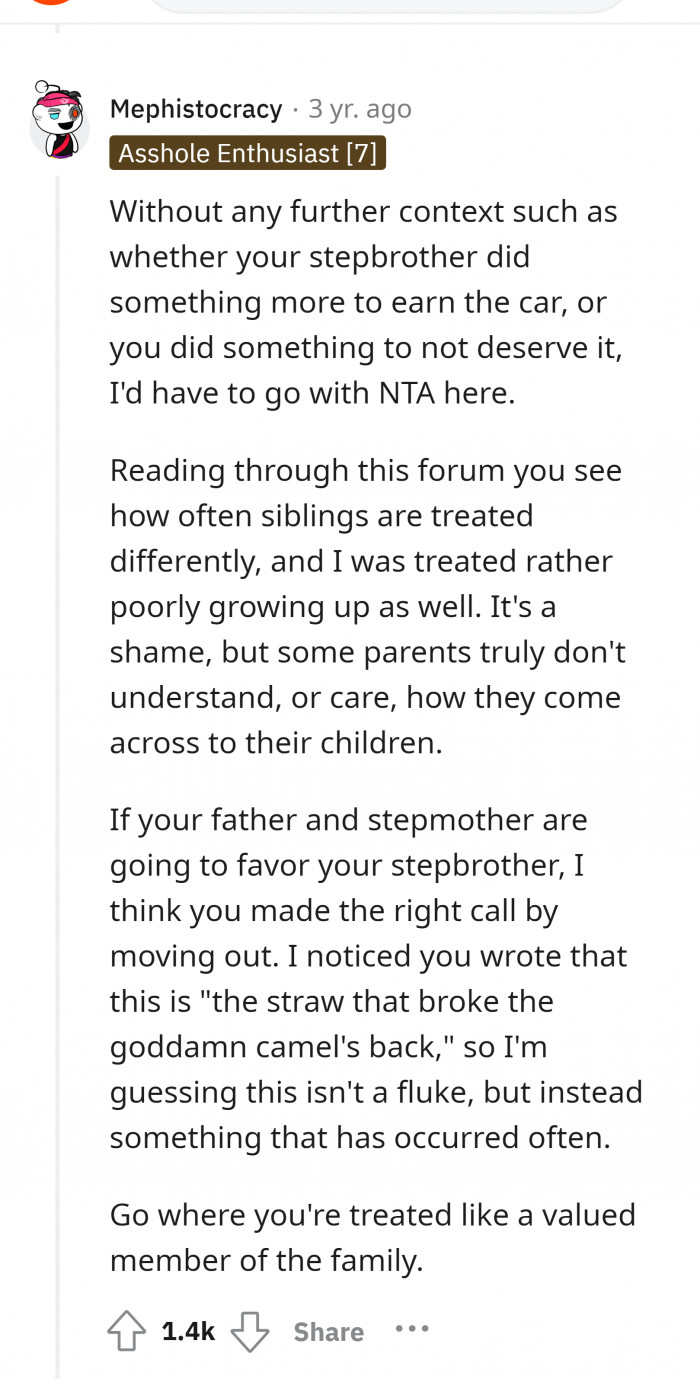Open the Mephistocracy user profile link
The width and height of the screenshot is (700, 1379).
click(196, 108)
